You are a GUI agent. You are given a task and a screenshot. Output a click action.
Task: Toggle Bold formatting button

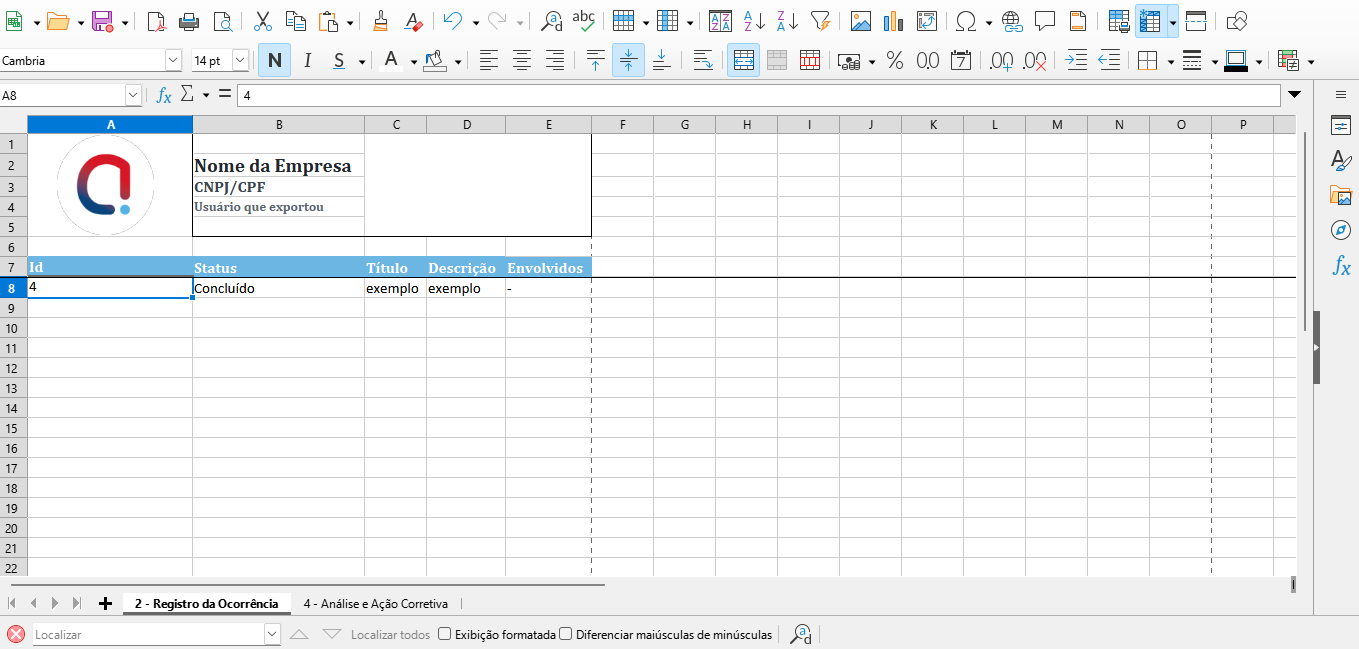[274, 61]
